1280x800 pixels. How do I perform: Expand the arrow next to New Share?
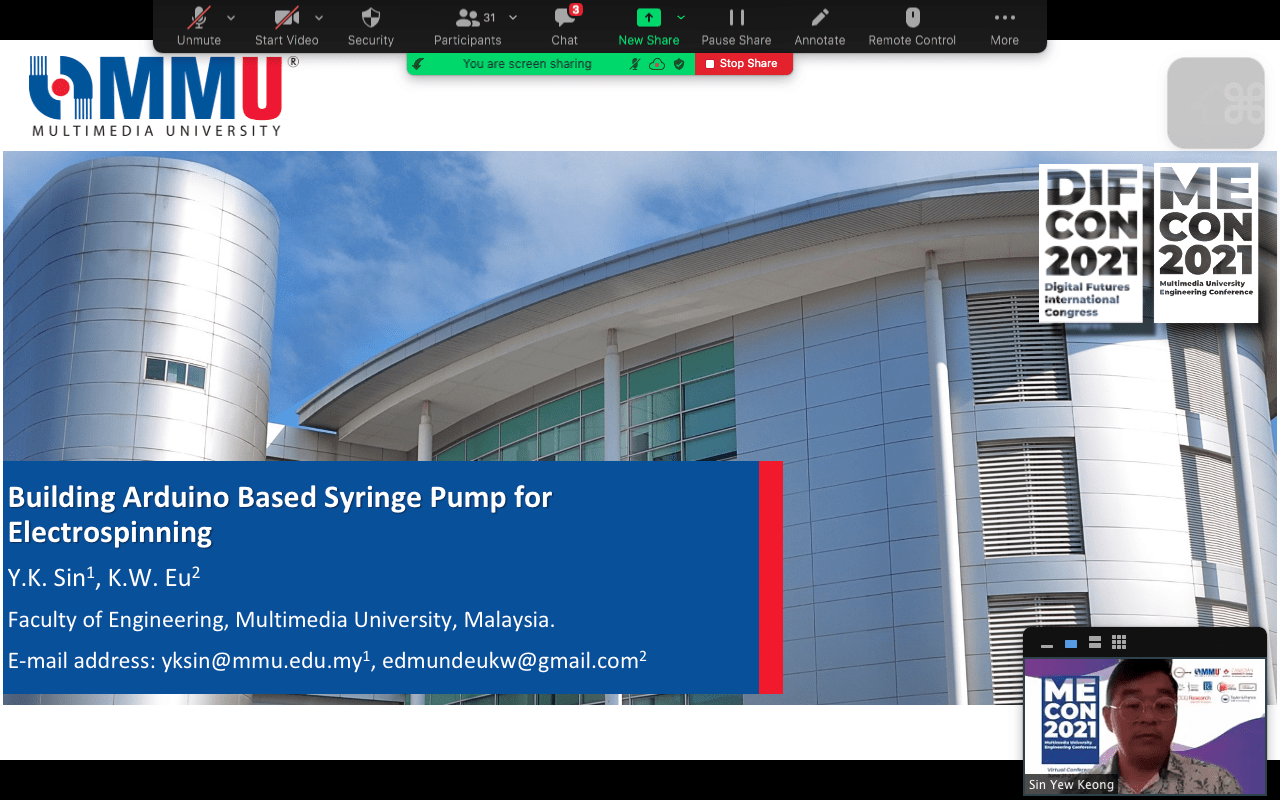pyautogui.click(x=681, y=17)
